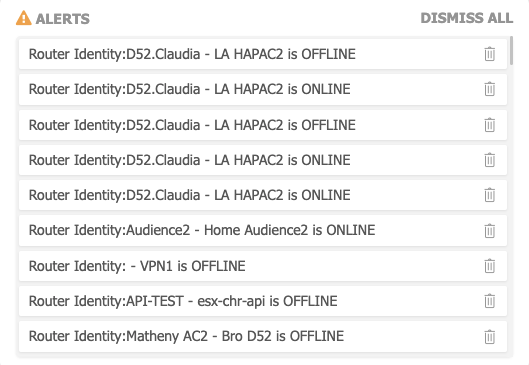Select the Audience2 Home Audience2 ONLINE row
This screenshot has width=529, height=365.
coord(263,230)
